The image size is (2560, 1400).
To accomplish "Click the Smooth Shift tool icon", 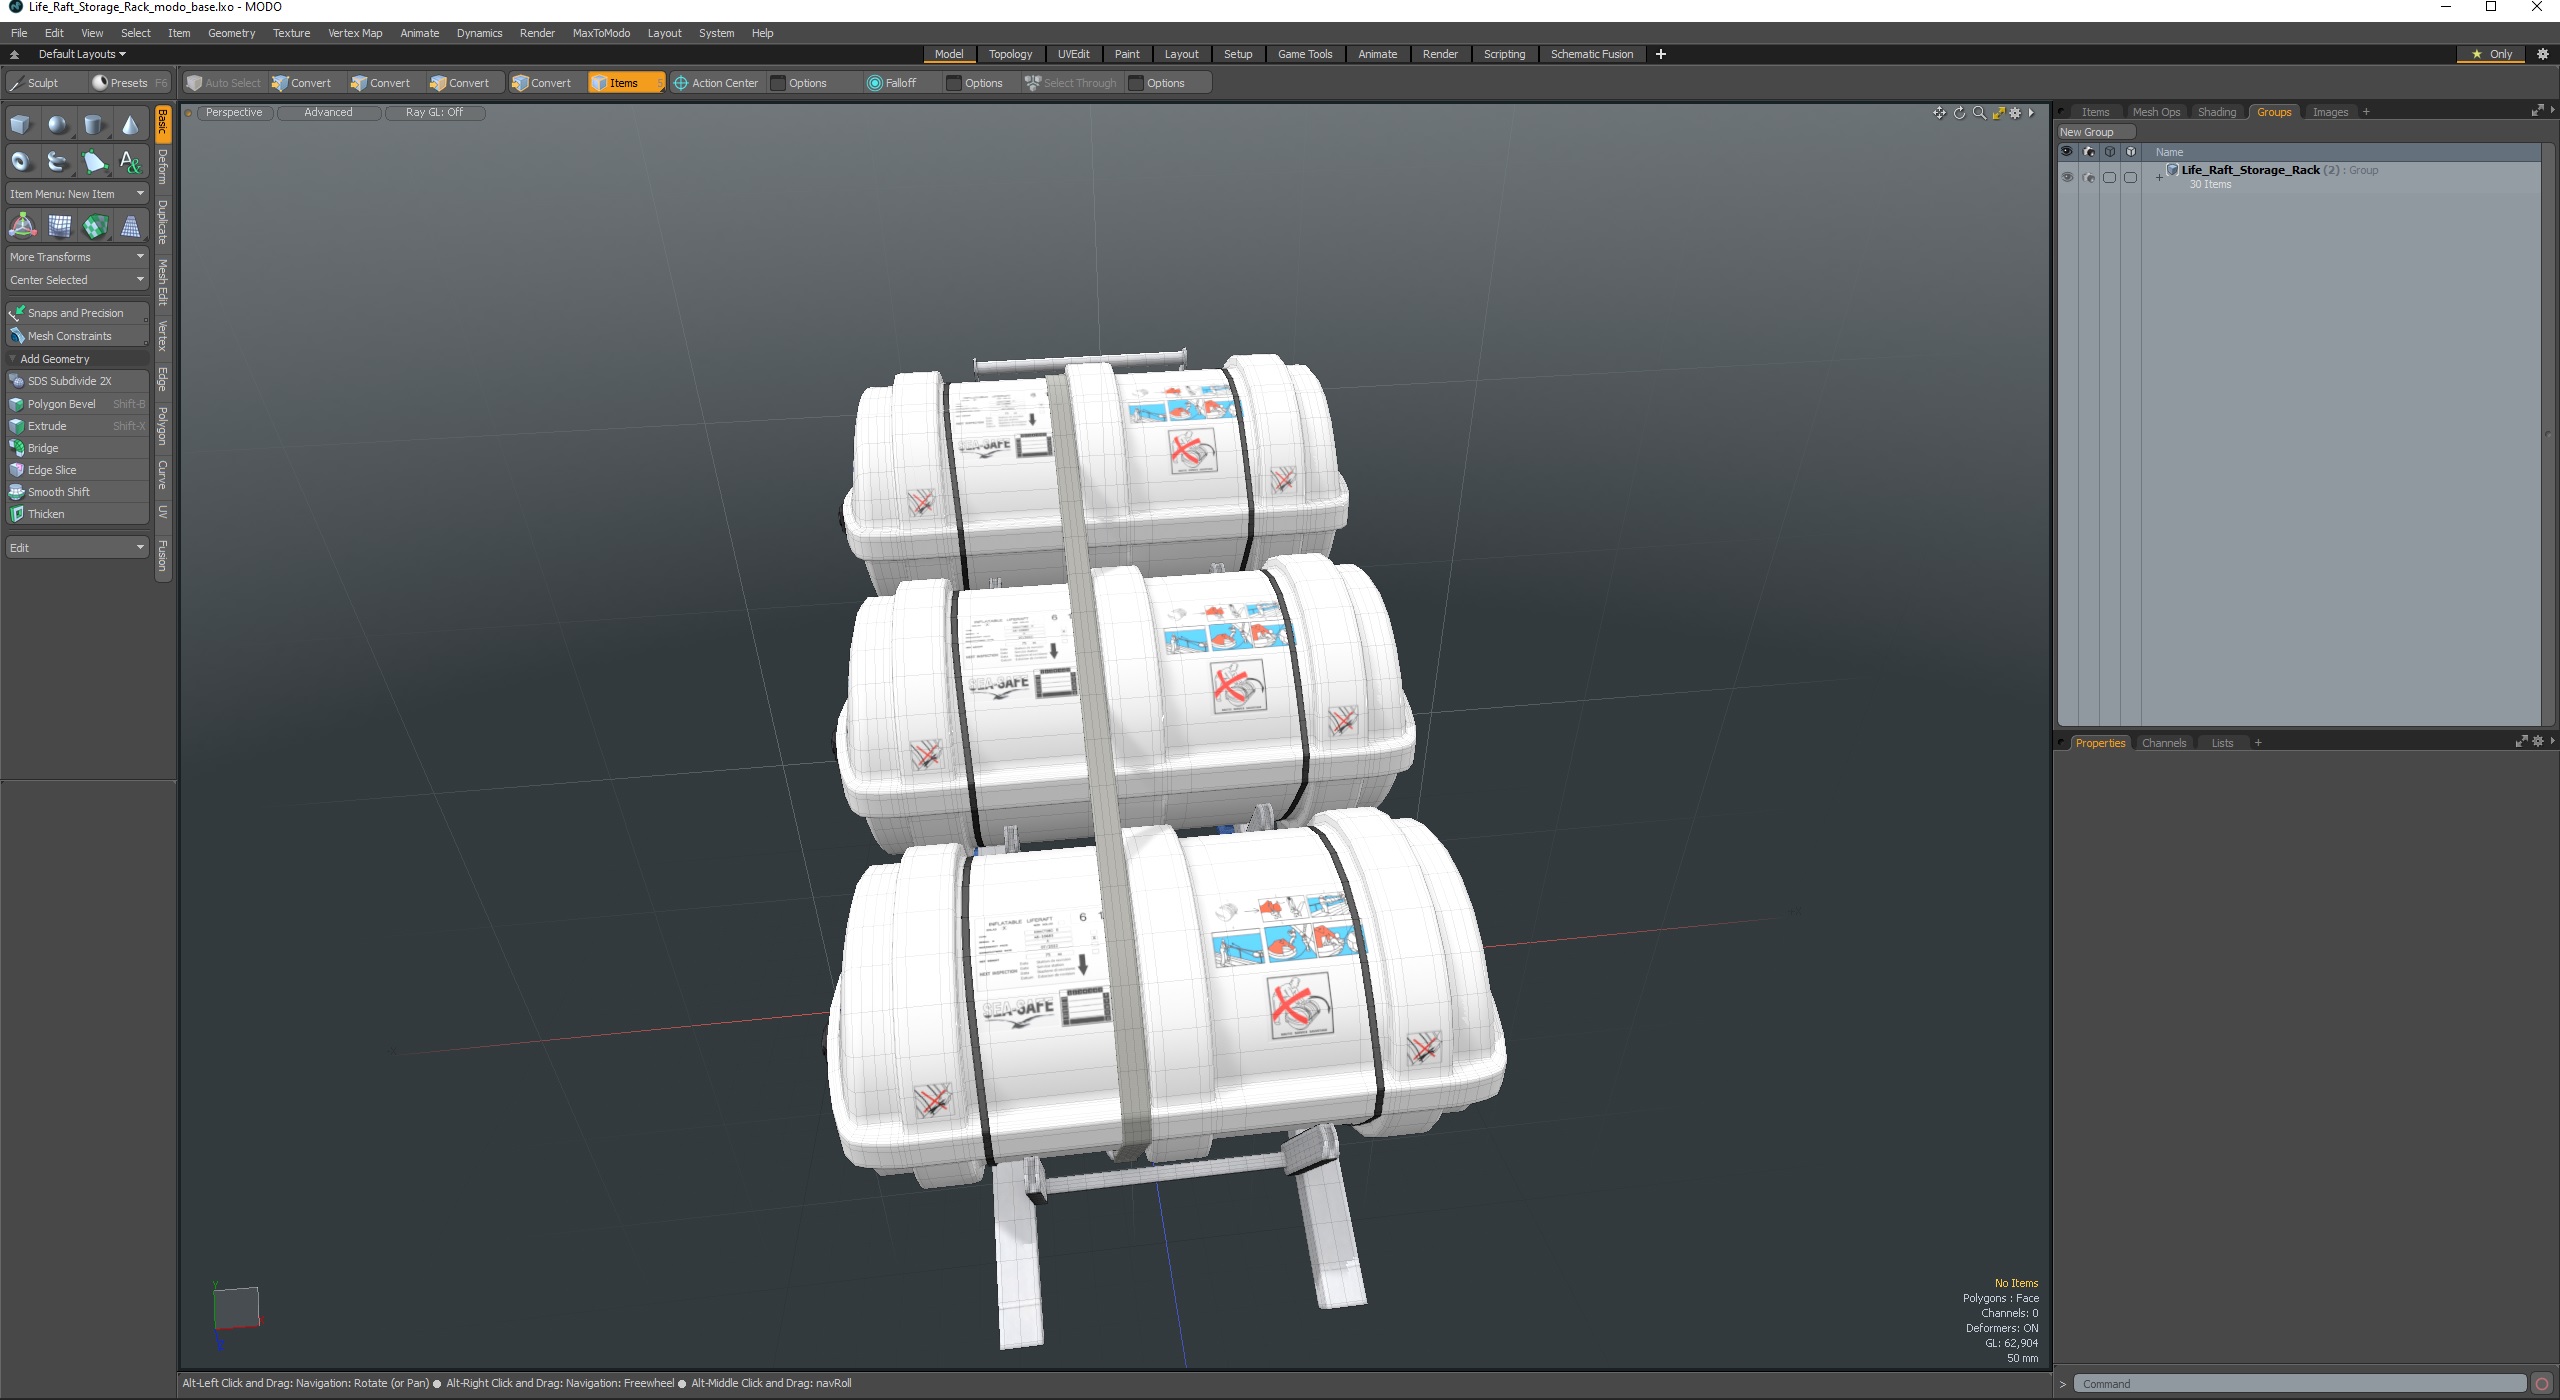I will (17, 491).
